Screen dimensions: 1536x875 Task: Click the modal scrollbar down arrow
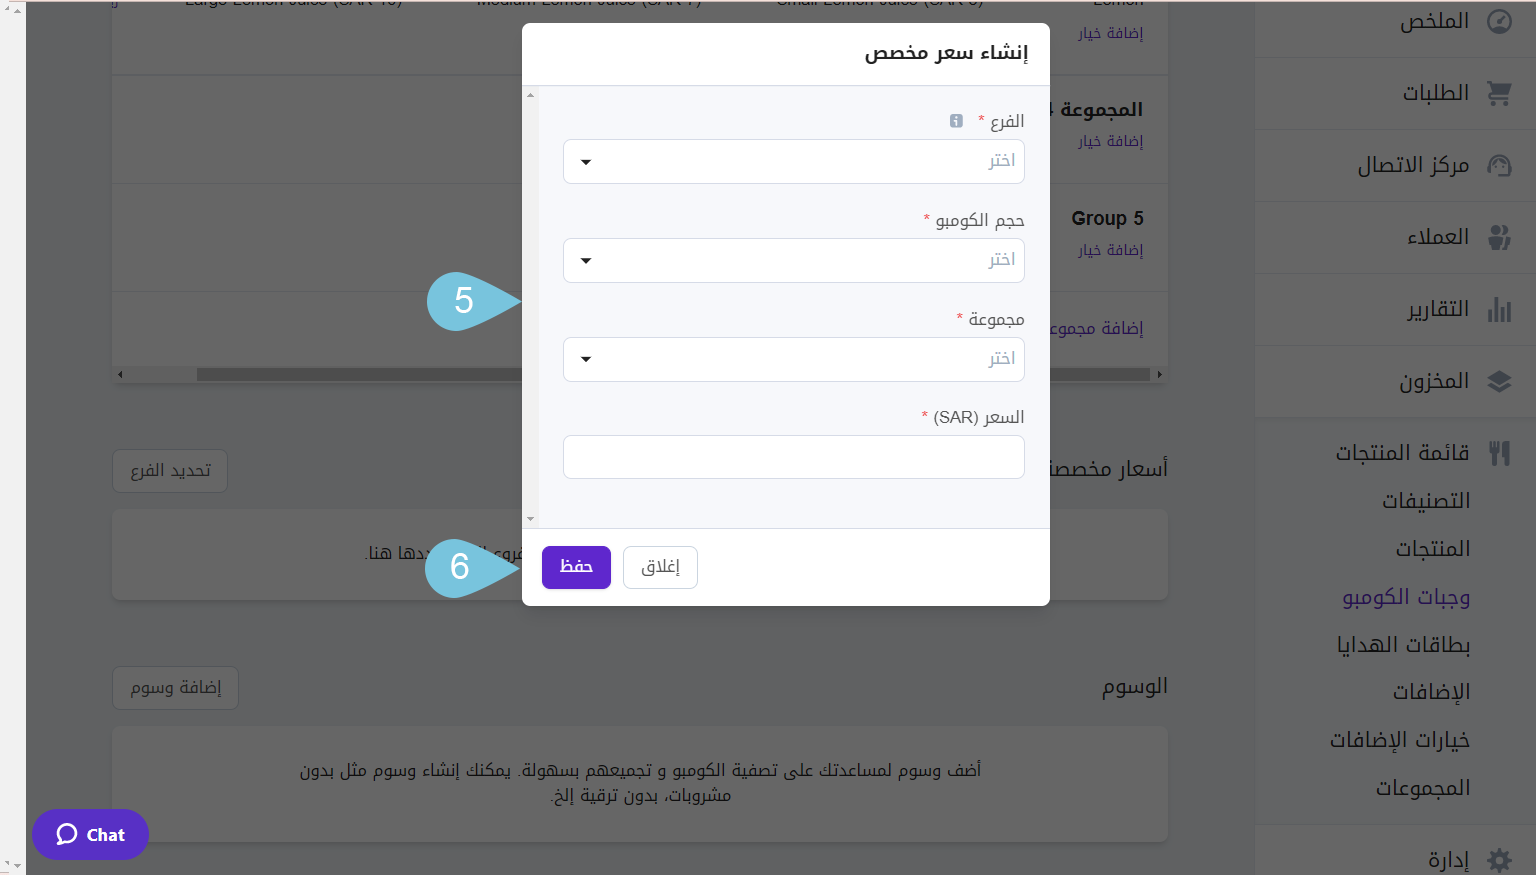[530, 520]
